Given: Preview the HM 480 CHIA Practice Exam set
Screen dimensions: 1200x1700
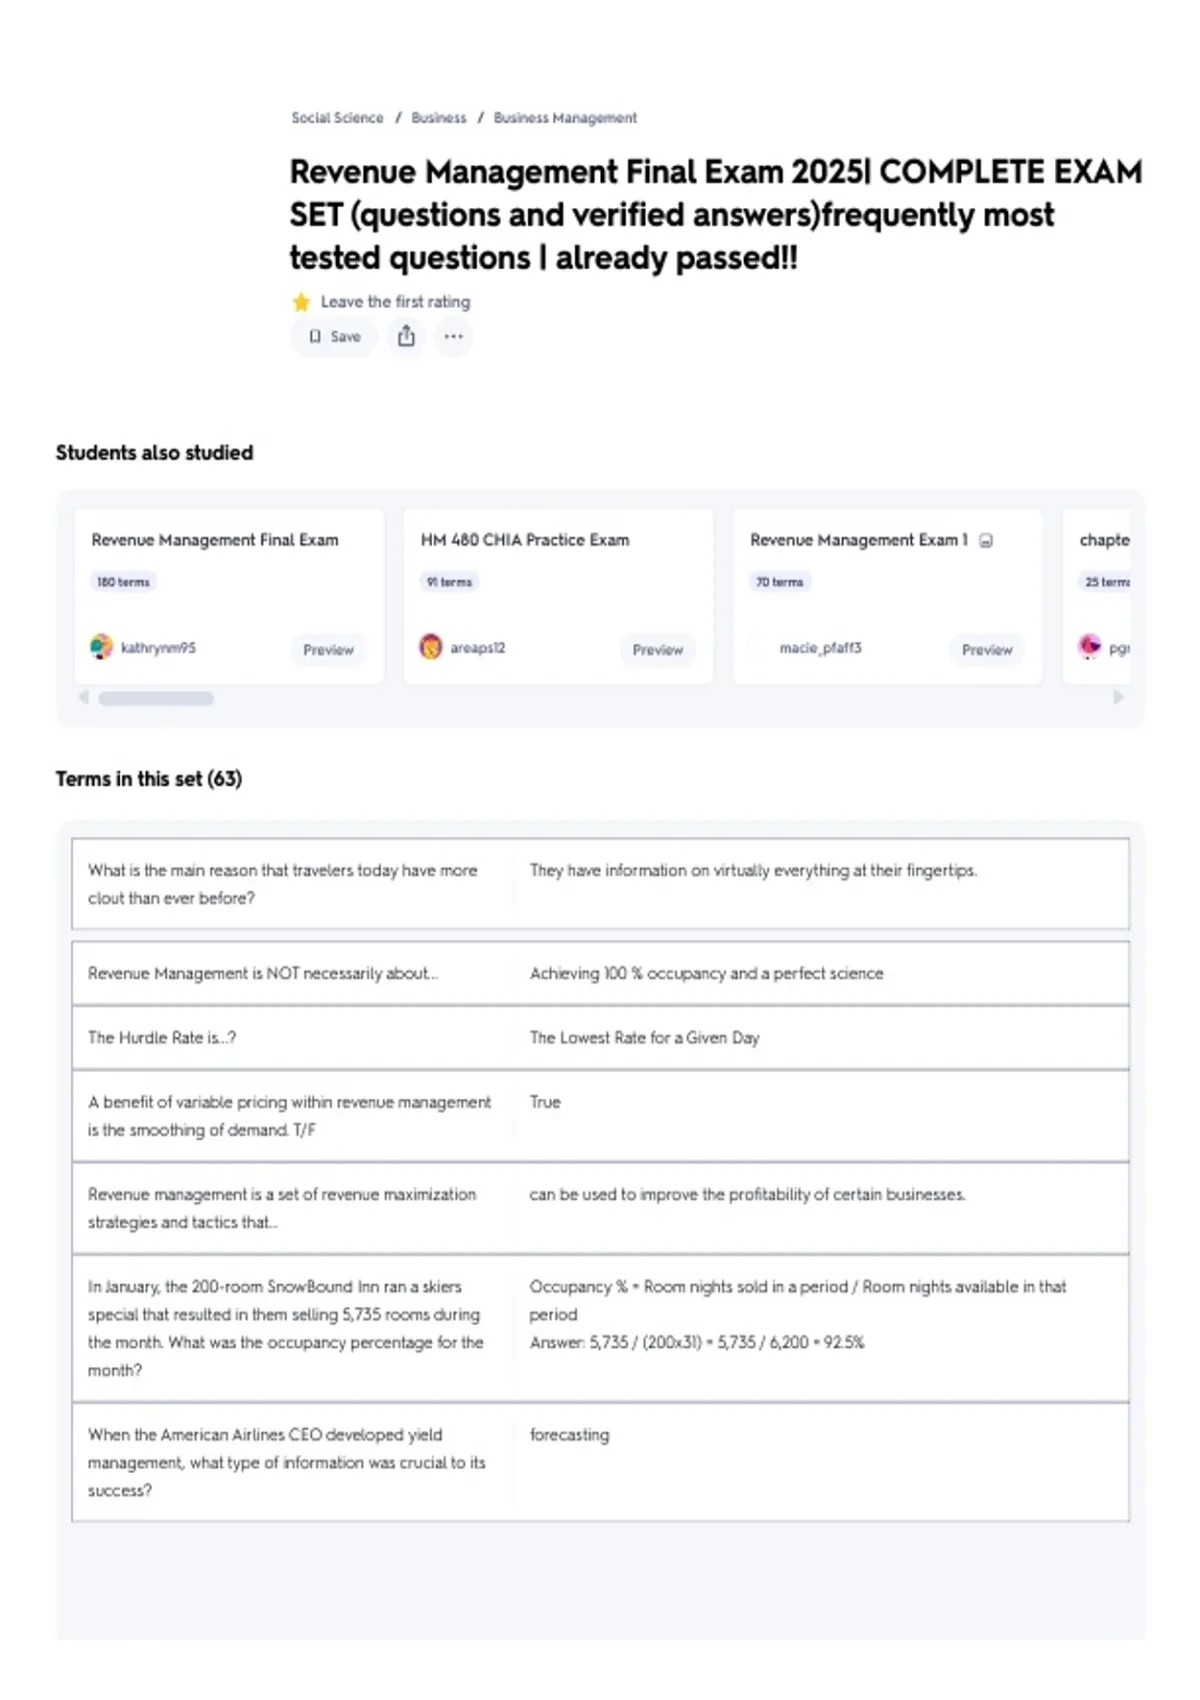Looking at the screenshot, I should pos(657,650).
